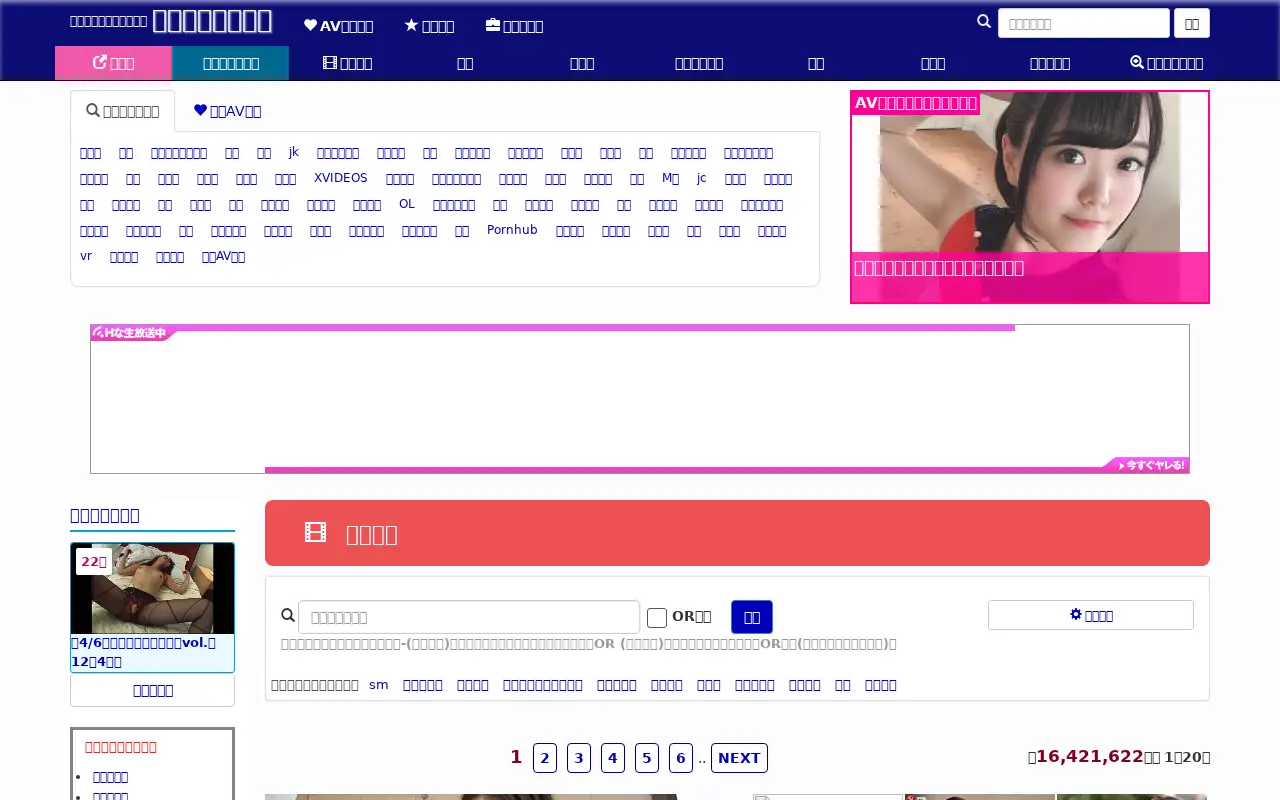The width and height of the screenshot is (1280, 800).
Task: Go to page 5 of the results
Action: pyautogui.click(x=647, y=758)
